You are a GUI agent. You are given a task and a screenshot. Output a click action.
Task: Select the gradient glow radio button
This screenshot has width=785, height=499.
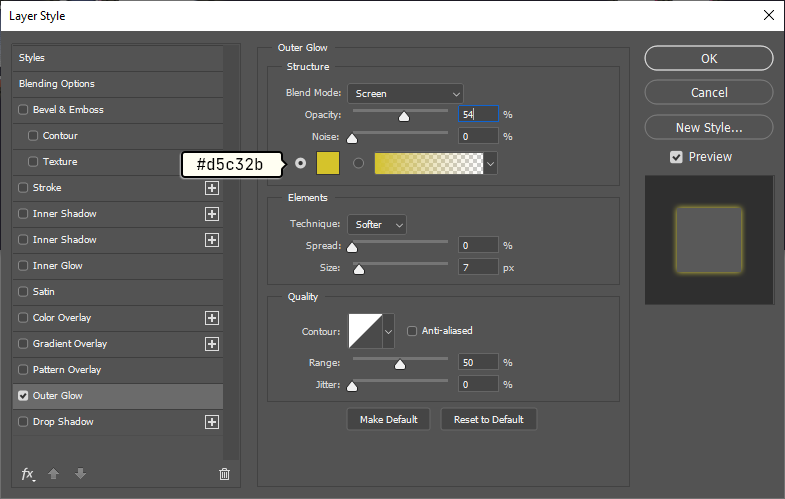coord(358,163)
